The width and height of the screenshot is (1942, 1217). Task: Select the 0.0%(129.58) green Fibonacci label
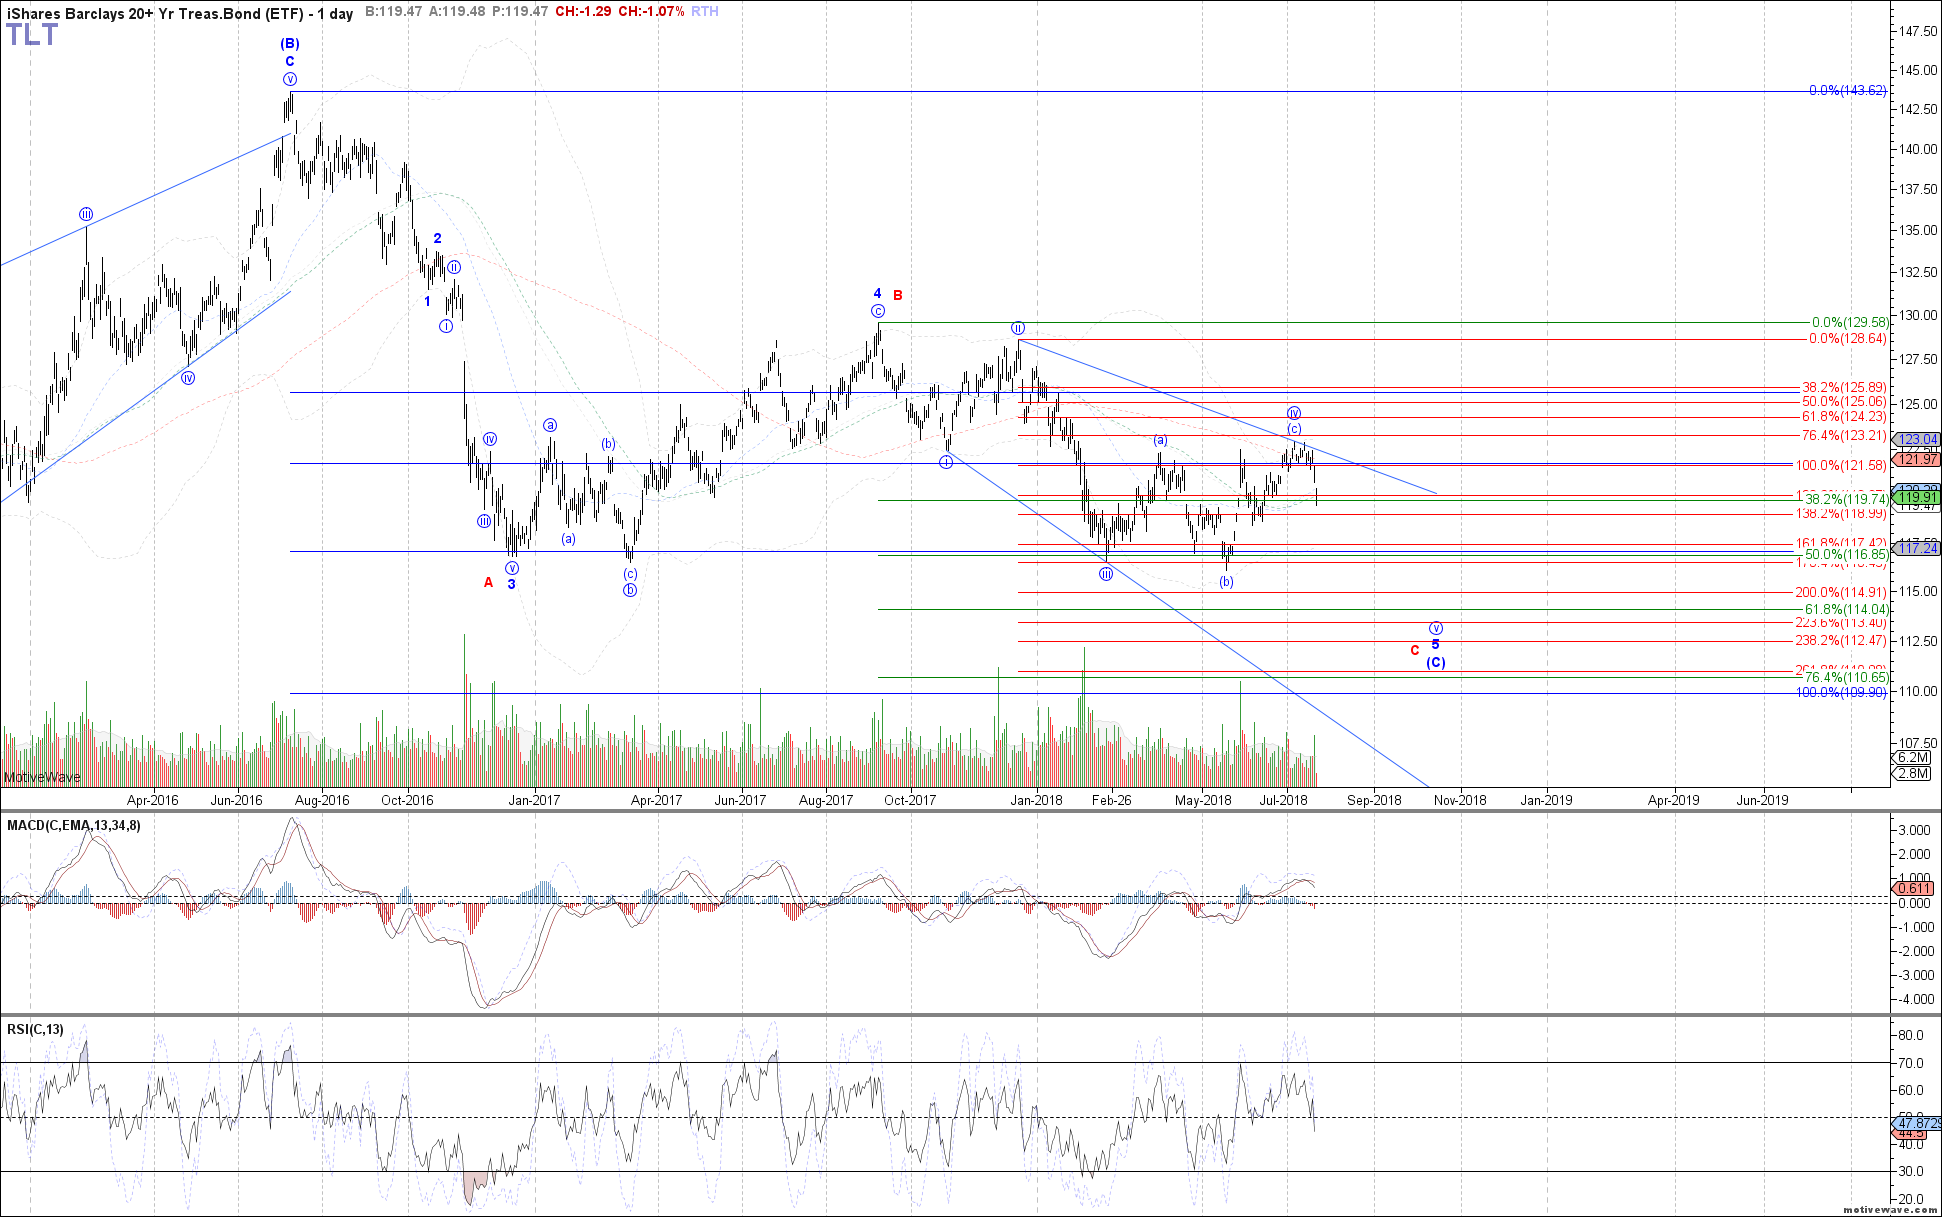[x=1849, y=323]
